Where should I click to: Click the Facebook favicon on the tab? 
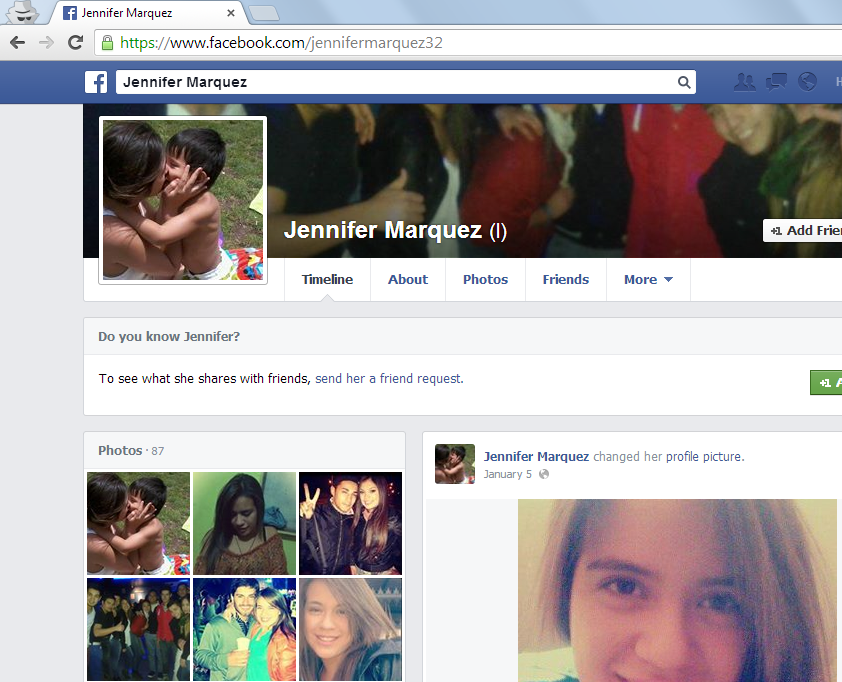[x=70, y=13]
